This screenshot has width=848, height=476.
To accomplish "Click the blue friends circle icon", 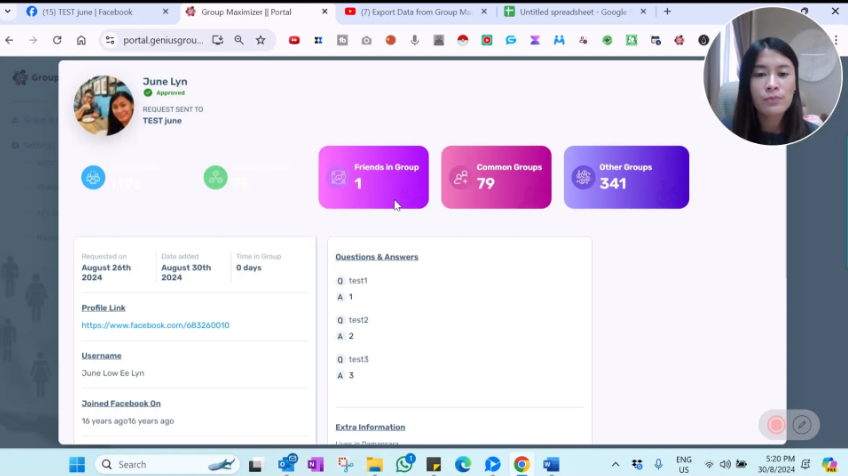I will (x=93, y=178).
